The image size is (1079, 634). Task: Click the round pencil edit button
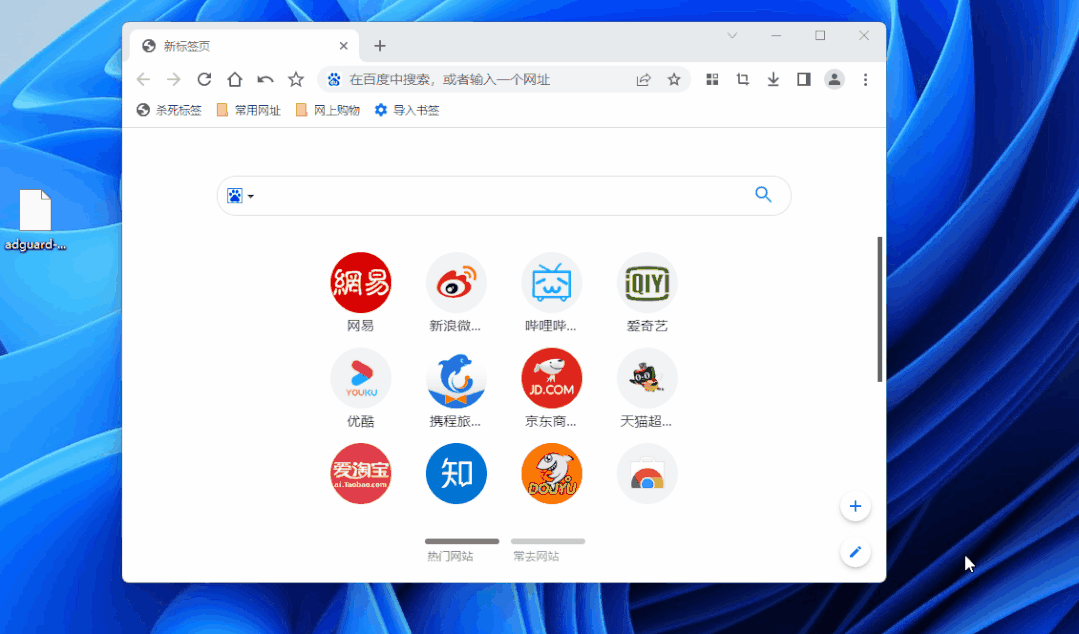(855, 553)
